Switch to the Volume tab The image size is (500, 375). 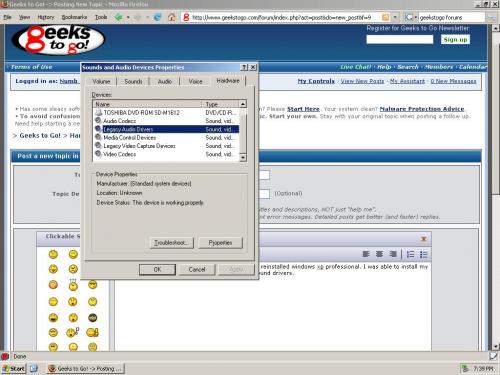coord(101,81)
